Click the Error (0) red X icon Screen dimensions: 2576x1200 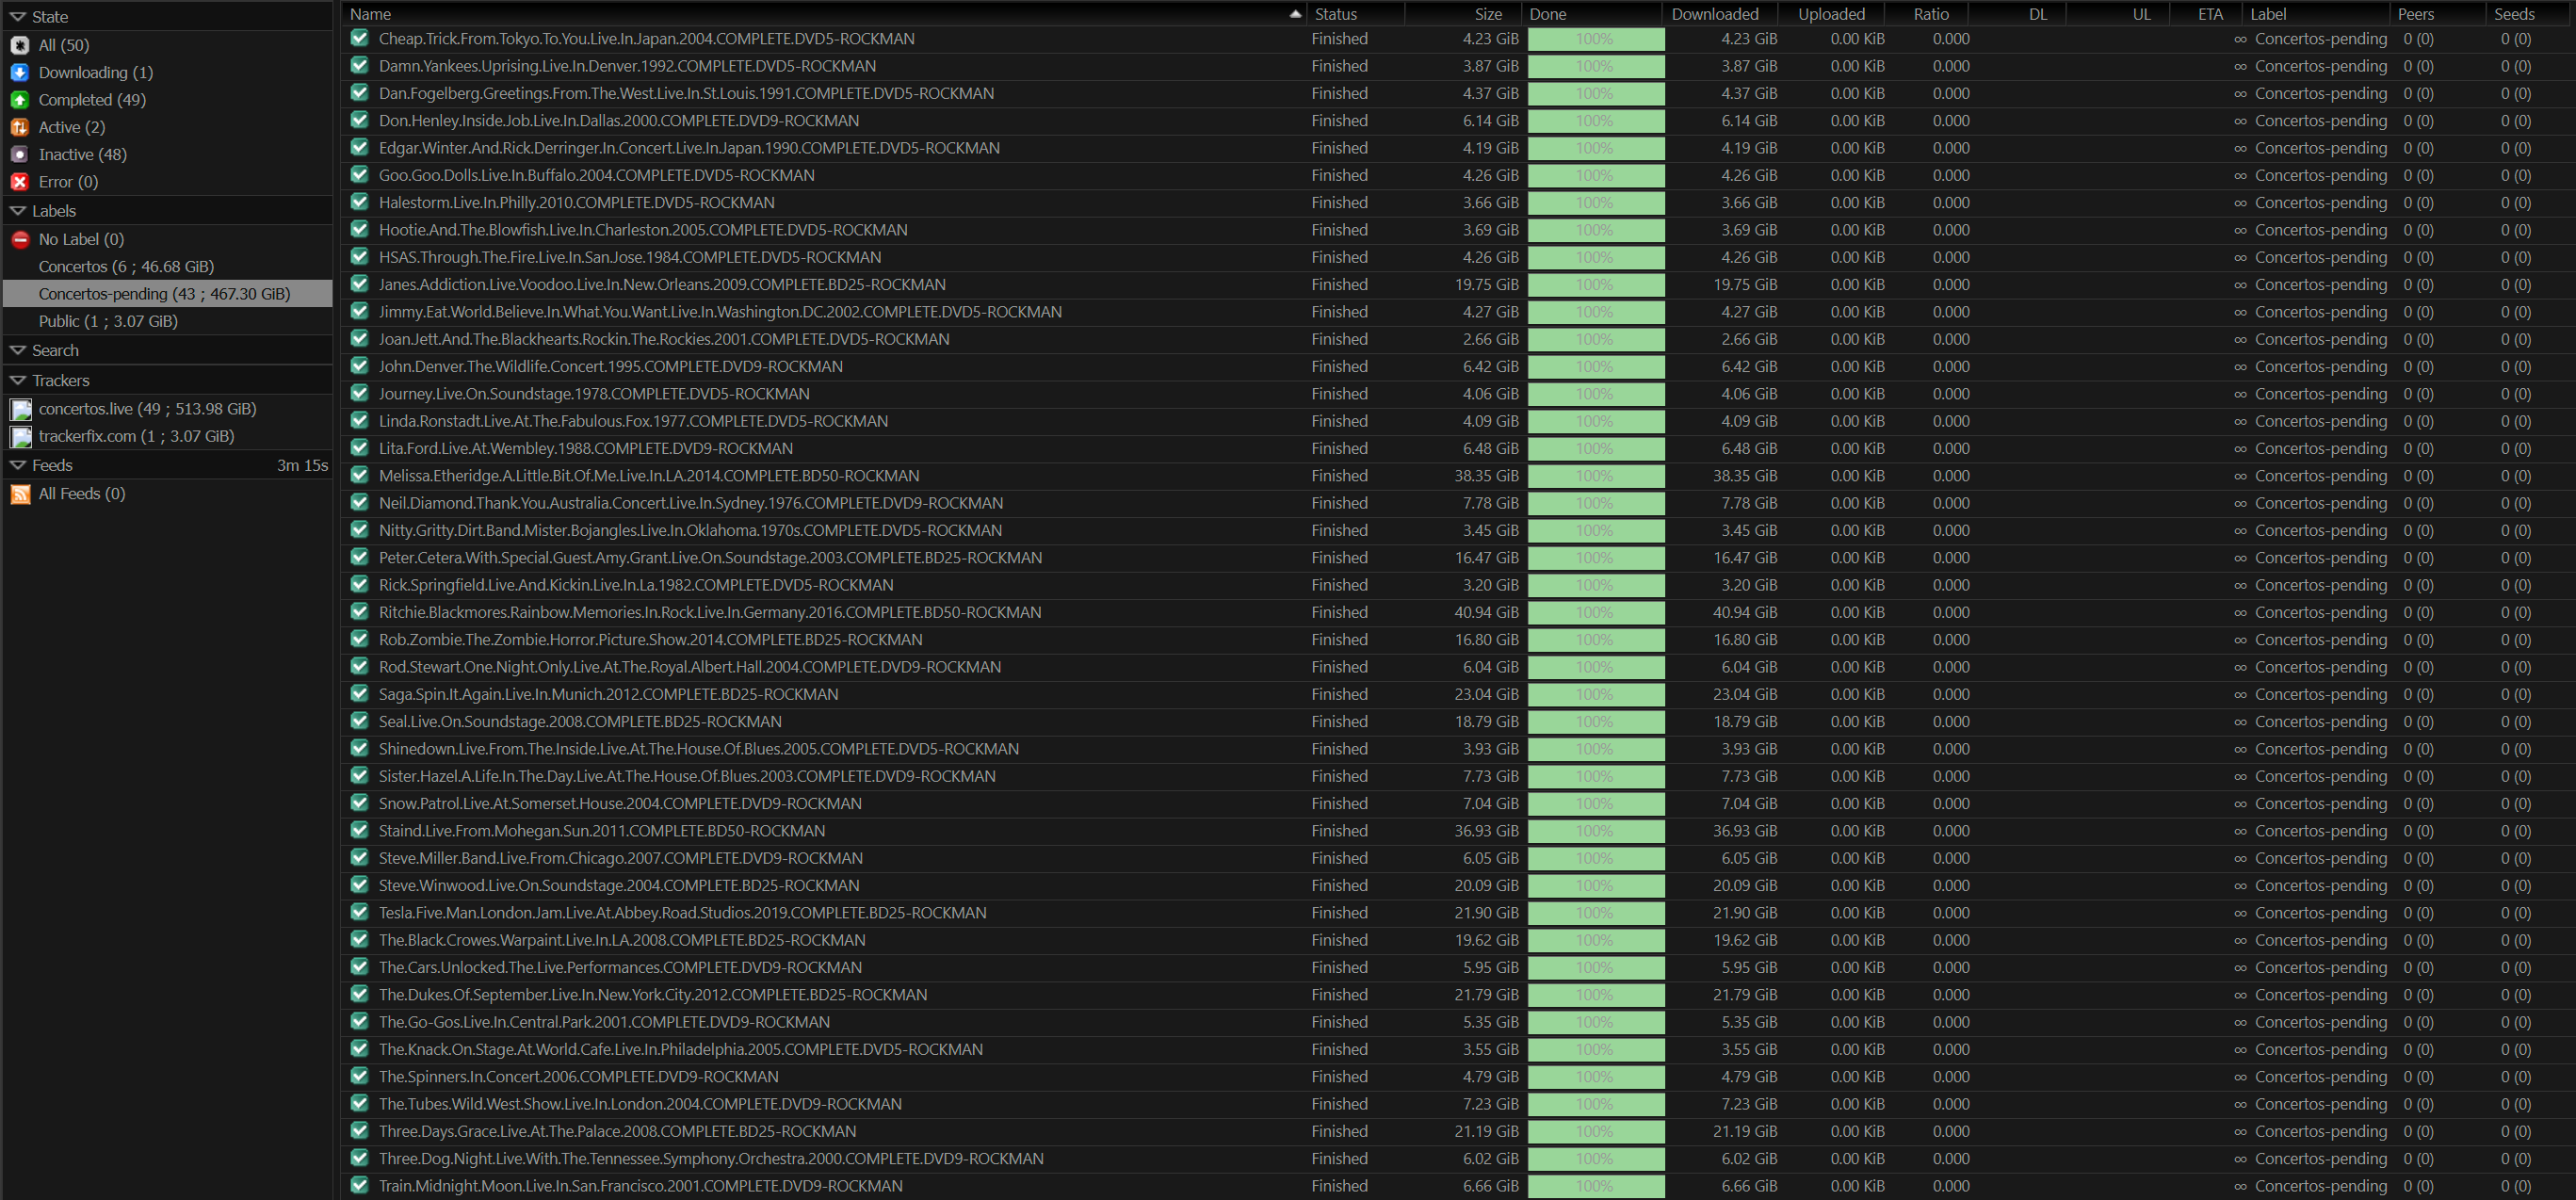pyautogui.click(x=19, y=182)
